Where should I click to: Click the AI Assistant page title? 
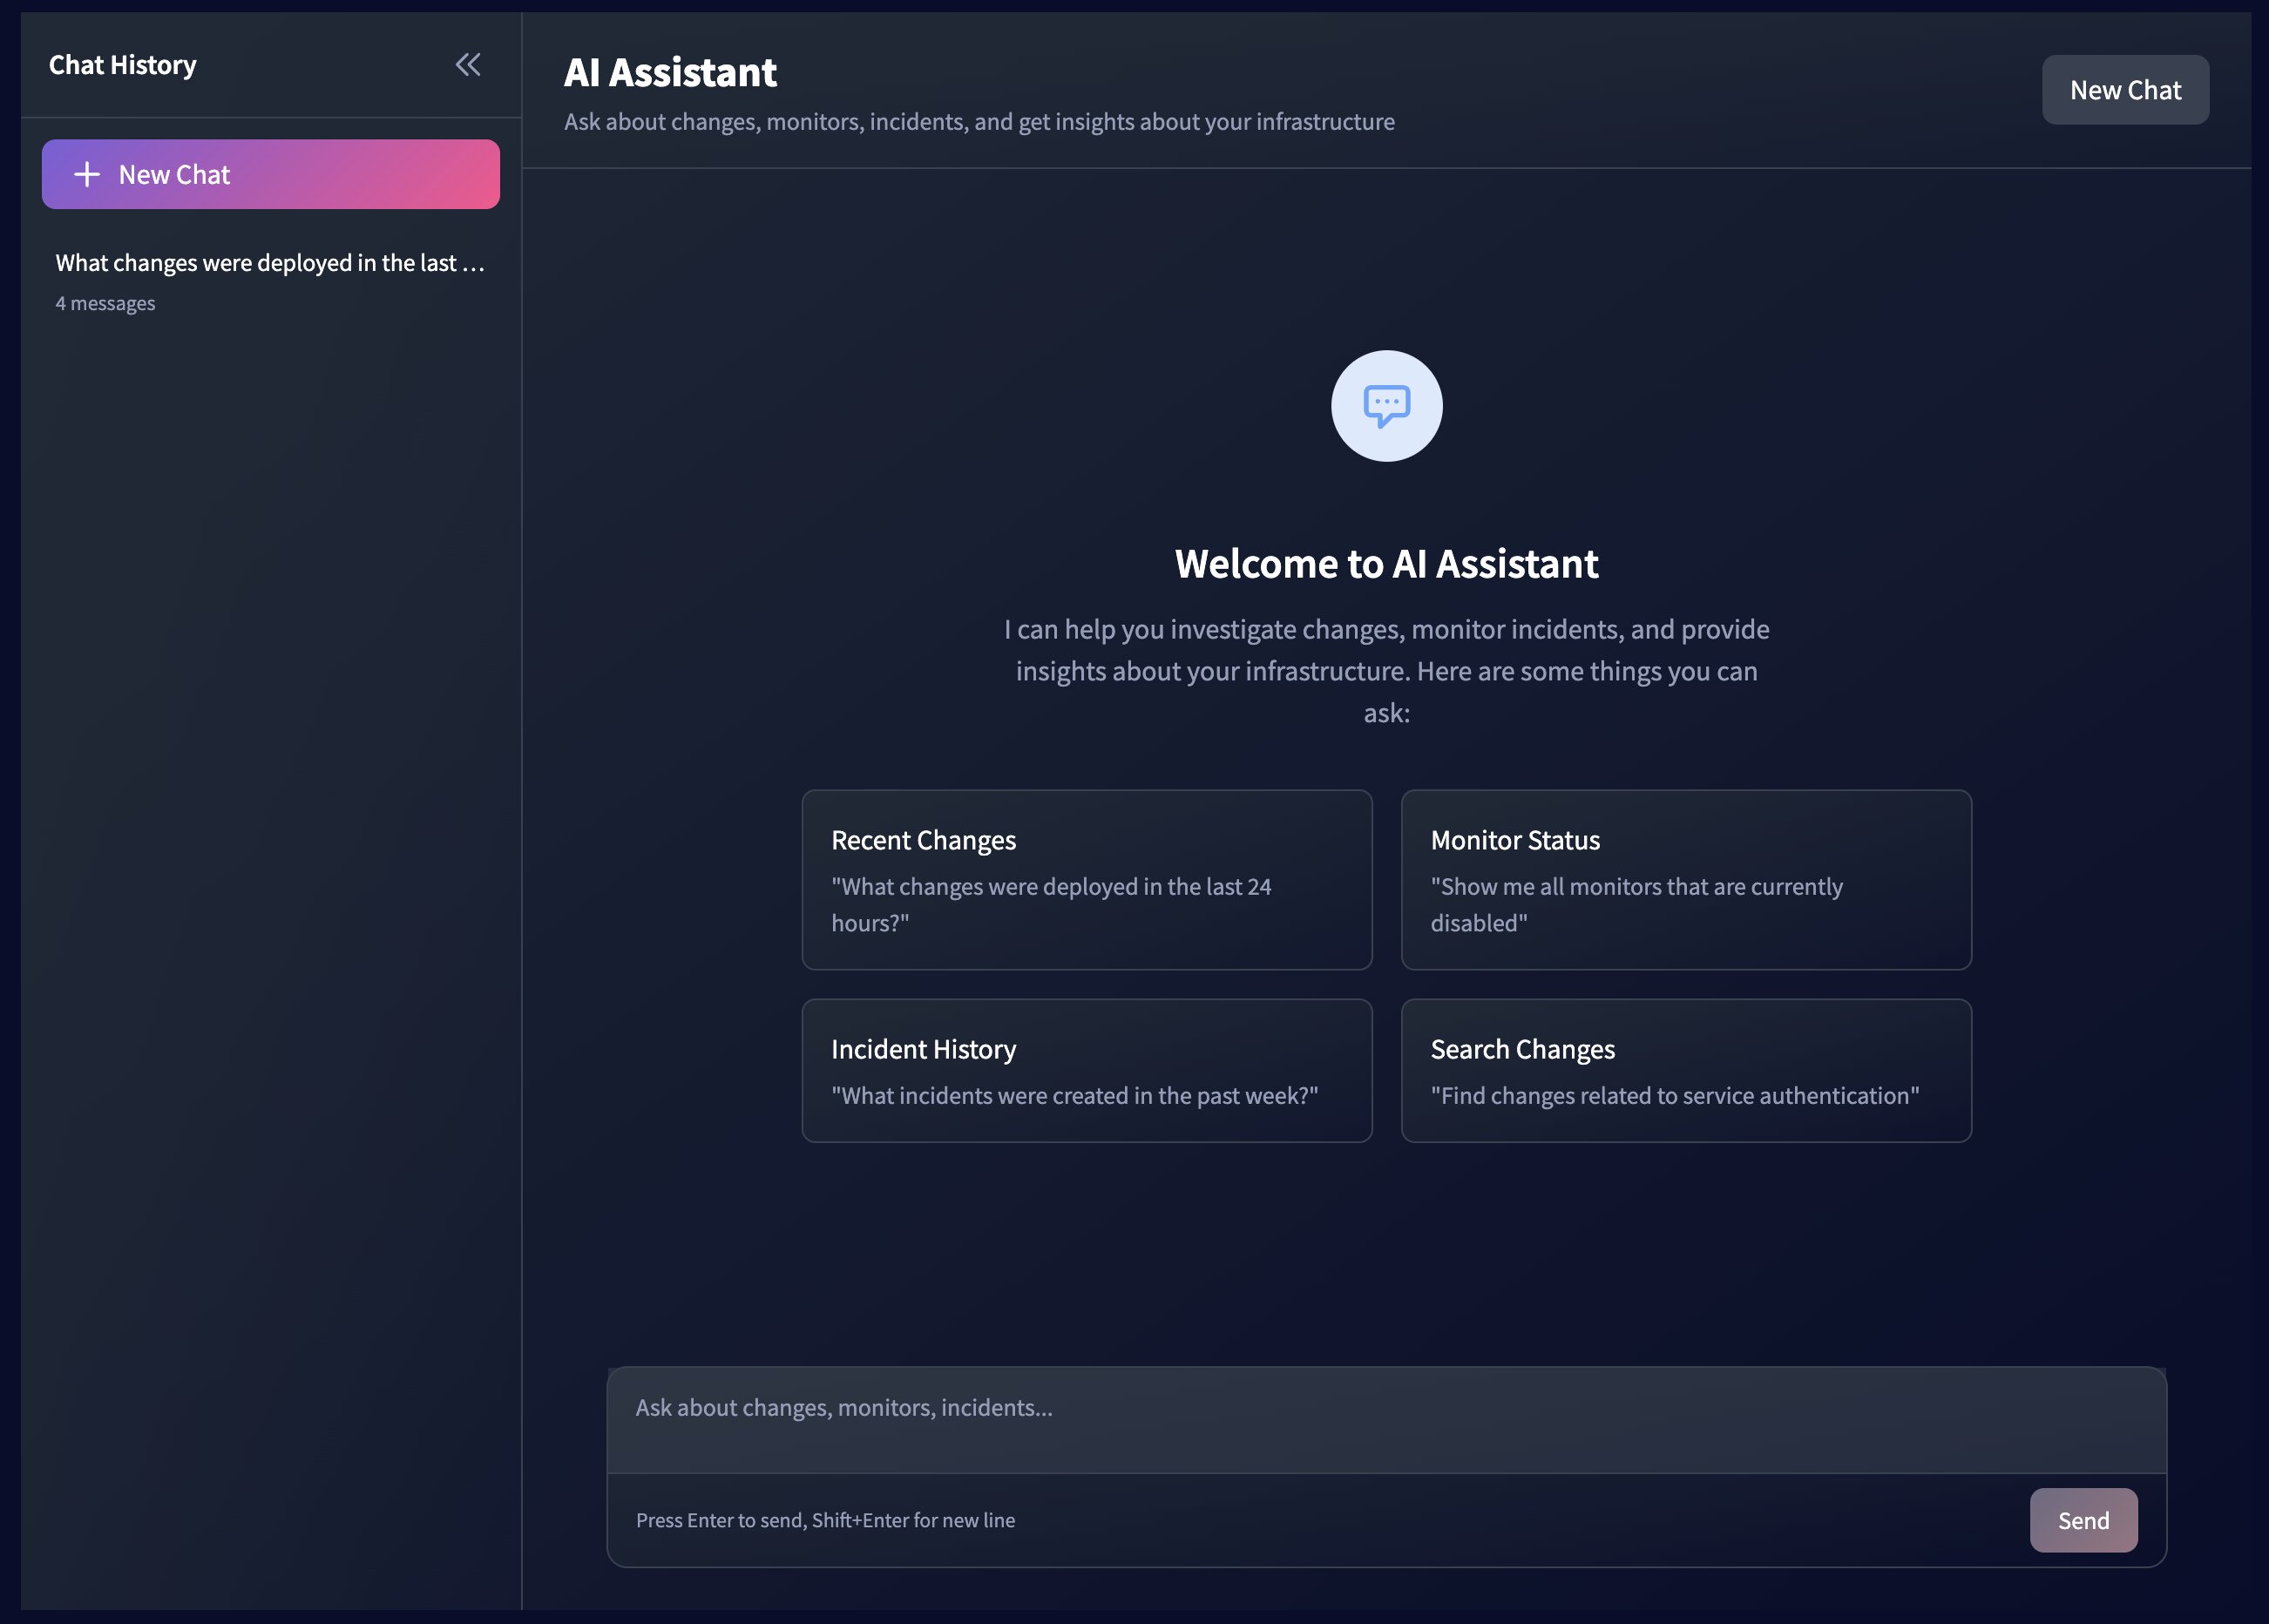point(670,72)
